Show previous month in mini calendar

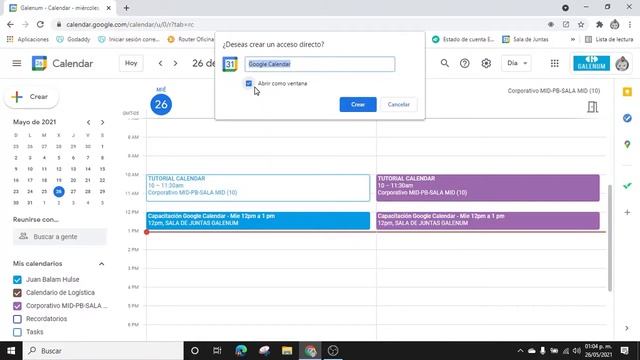pyautogui.click(x=88, y=122)
